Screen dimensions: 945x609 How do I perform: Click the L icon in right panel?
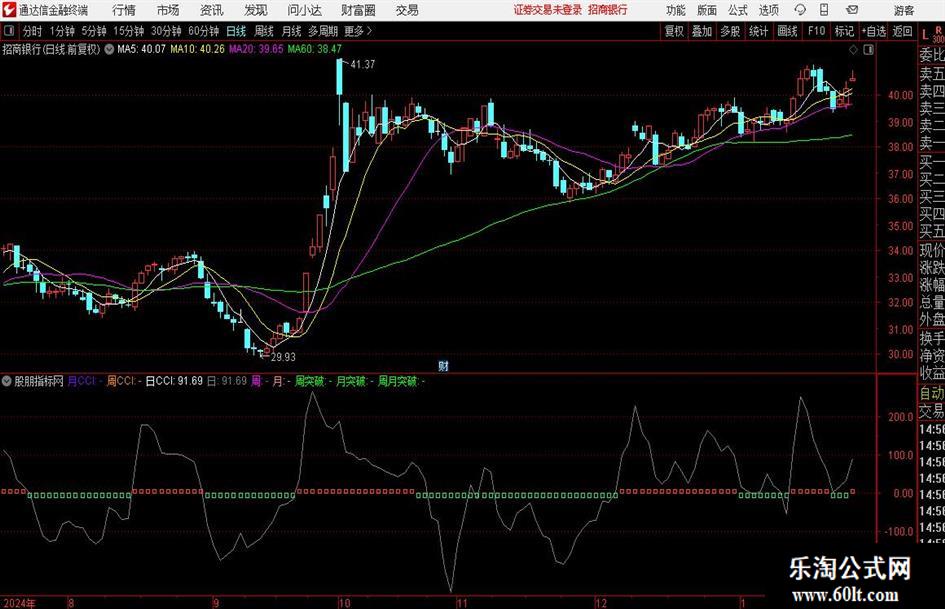pyautogui.click(x=925, y=36)
